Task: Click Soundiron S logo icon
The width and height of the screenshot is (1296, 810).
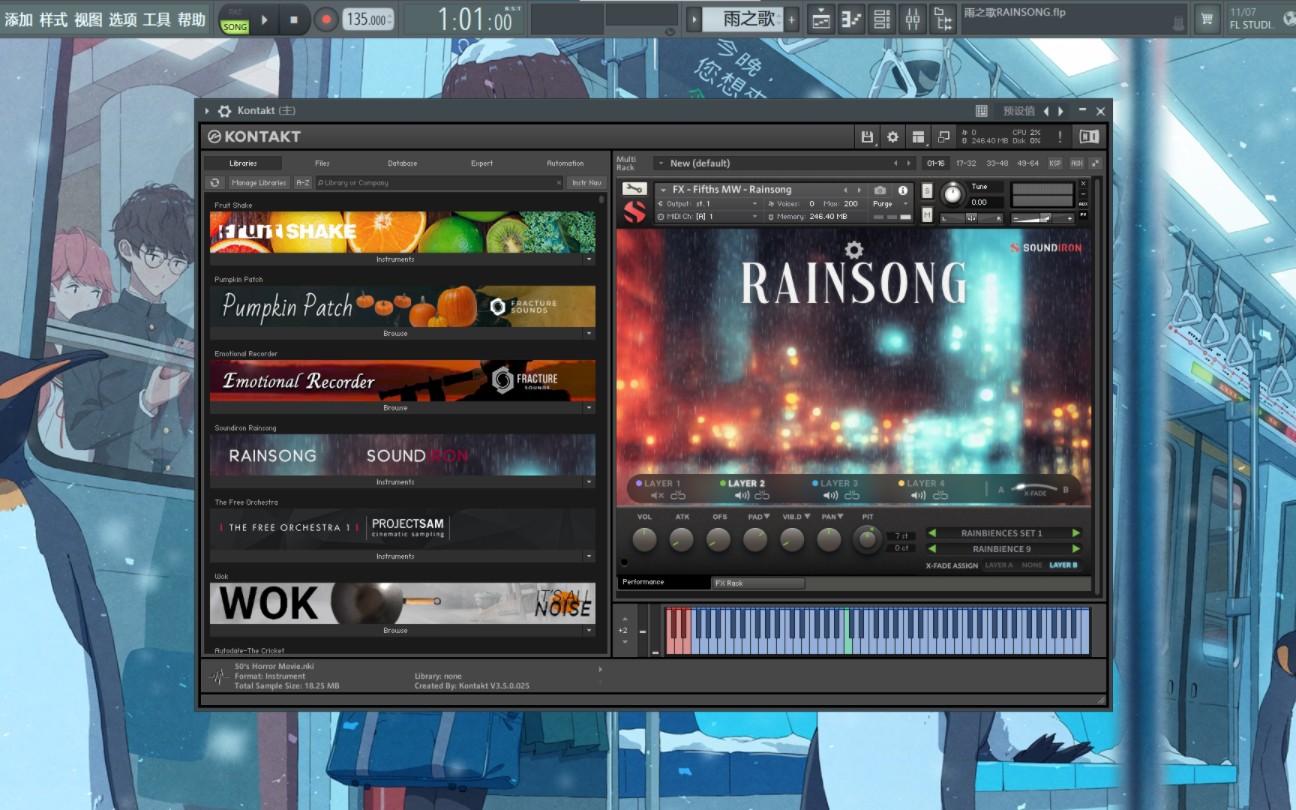Action: [634, 211]
